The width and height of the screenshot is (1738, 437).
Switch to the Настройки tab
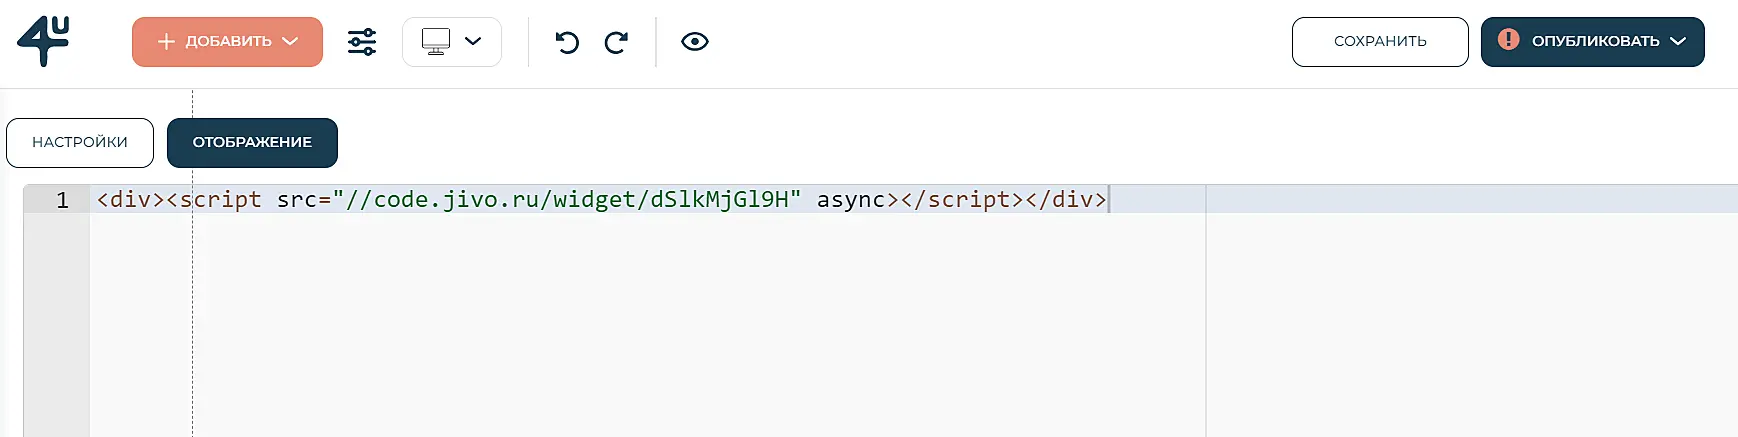pos(80,142)
